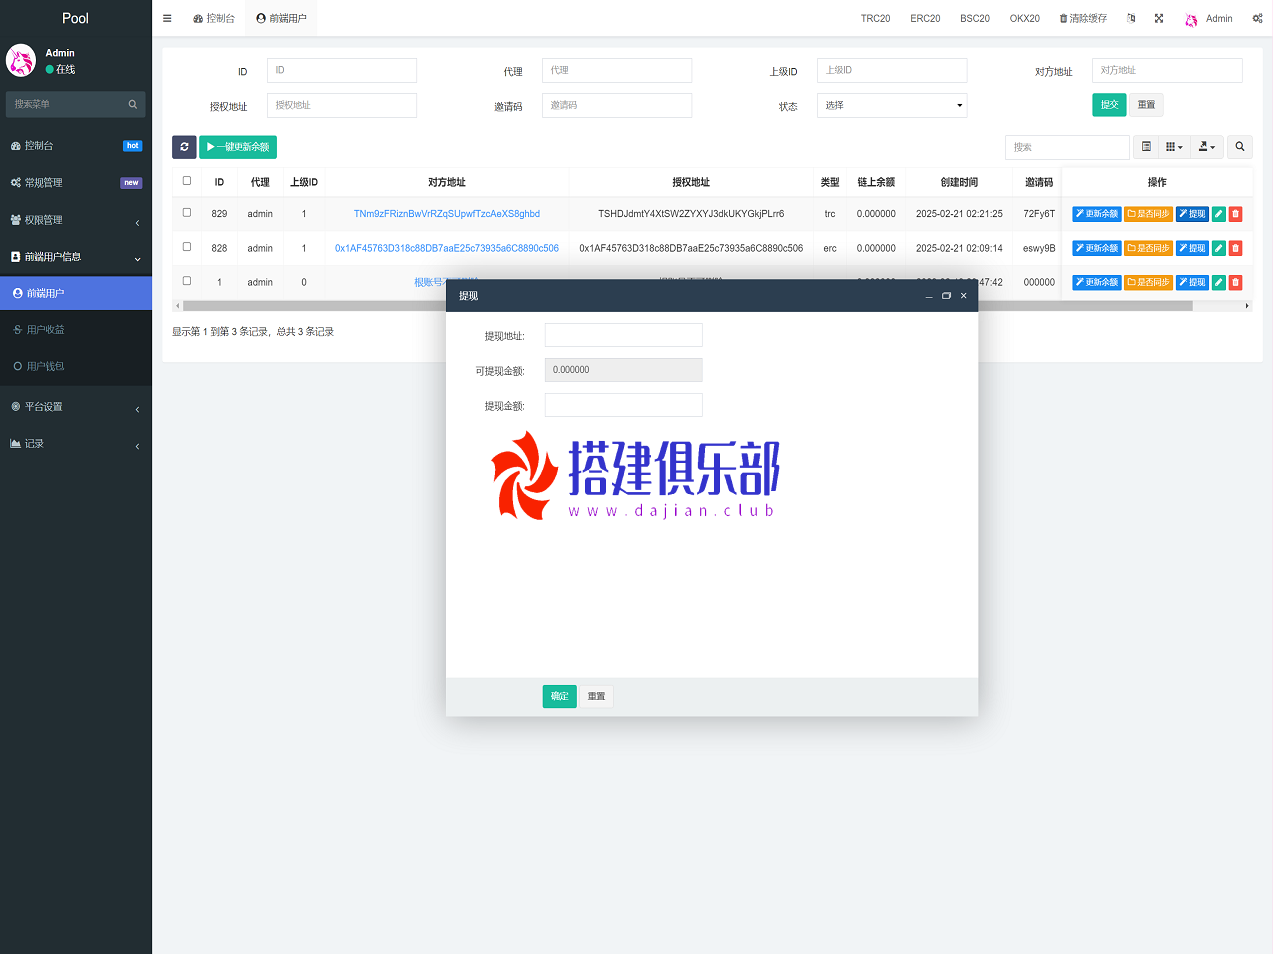The width and height of the screenshot is (1273, 954).
Task: Click 是否同步 button for row 829
Action: (x=1148, y=214)
